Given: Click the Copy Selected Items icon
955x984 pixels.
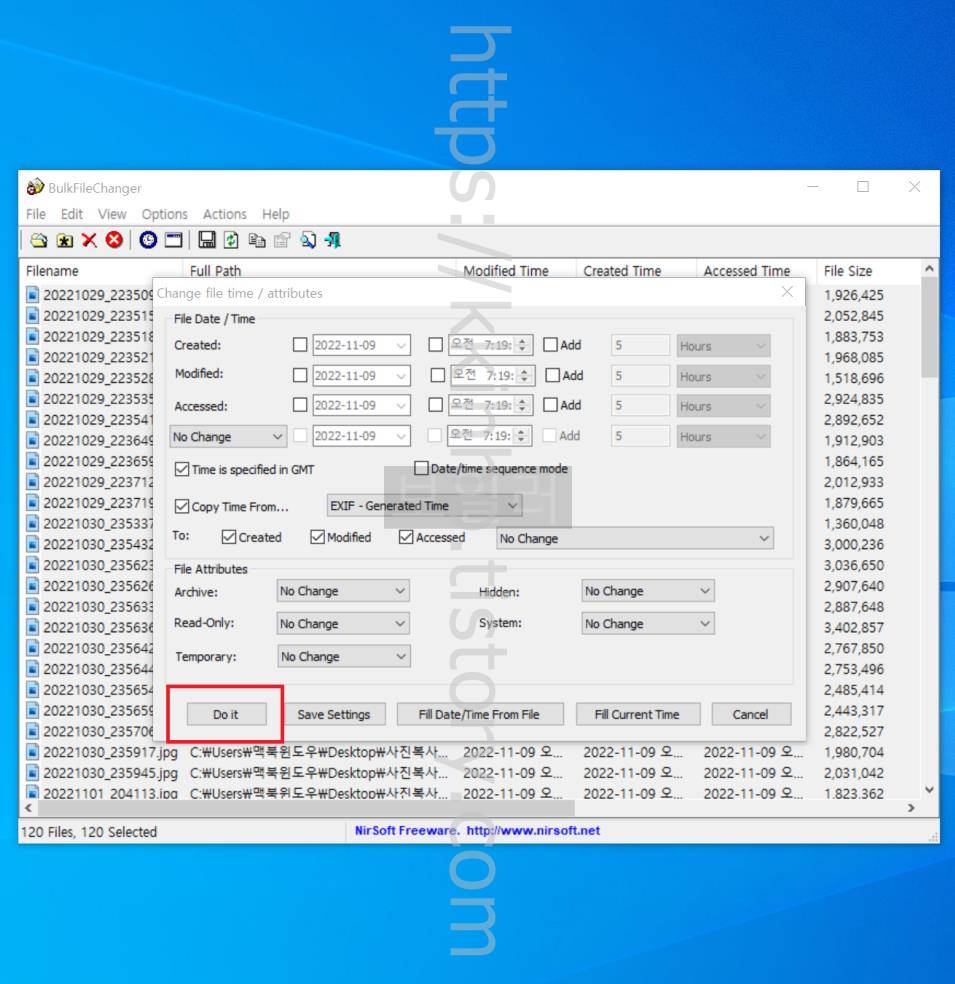Looking at the screenshot, I should coord(257,240).
